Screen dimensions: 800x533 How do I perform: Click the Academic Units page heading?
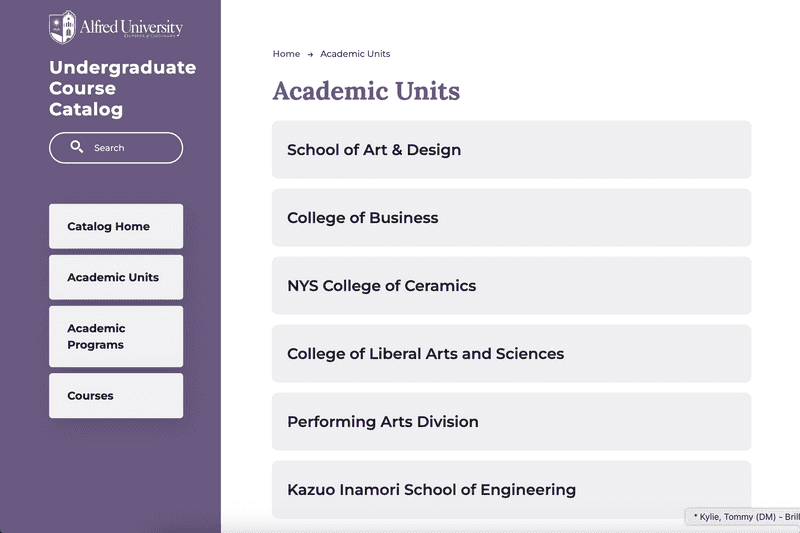coord(366,91)
